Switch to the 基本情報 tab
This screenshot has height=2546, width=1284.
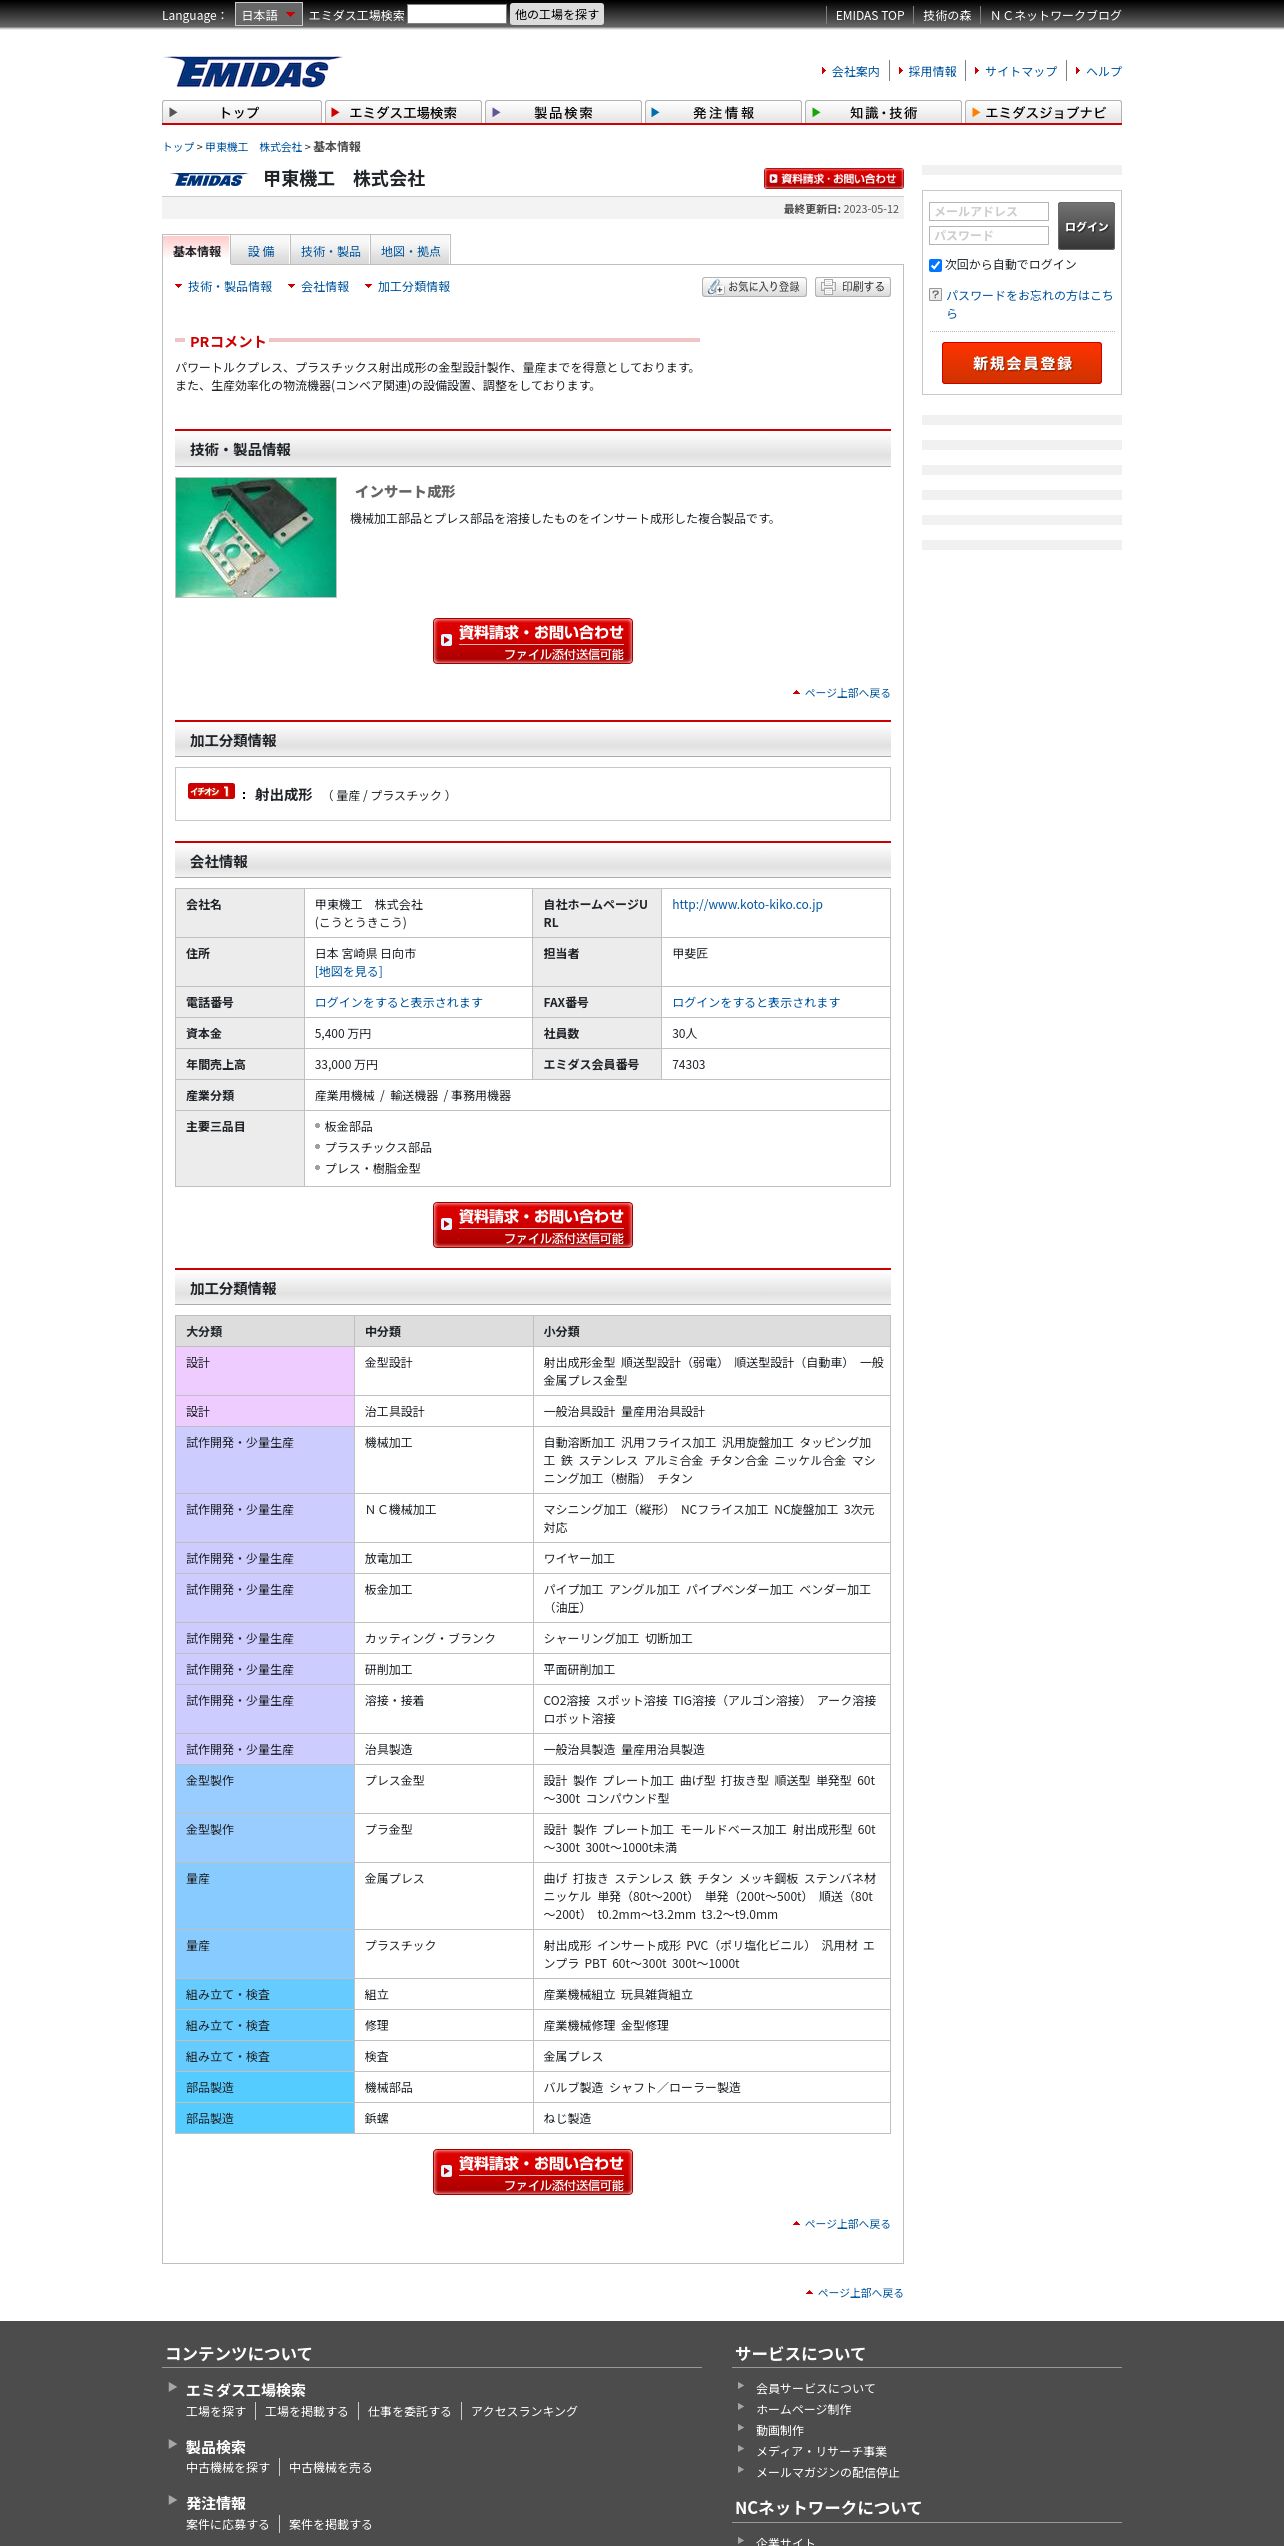pos(197,251)
